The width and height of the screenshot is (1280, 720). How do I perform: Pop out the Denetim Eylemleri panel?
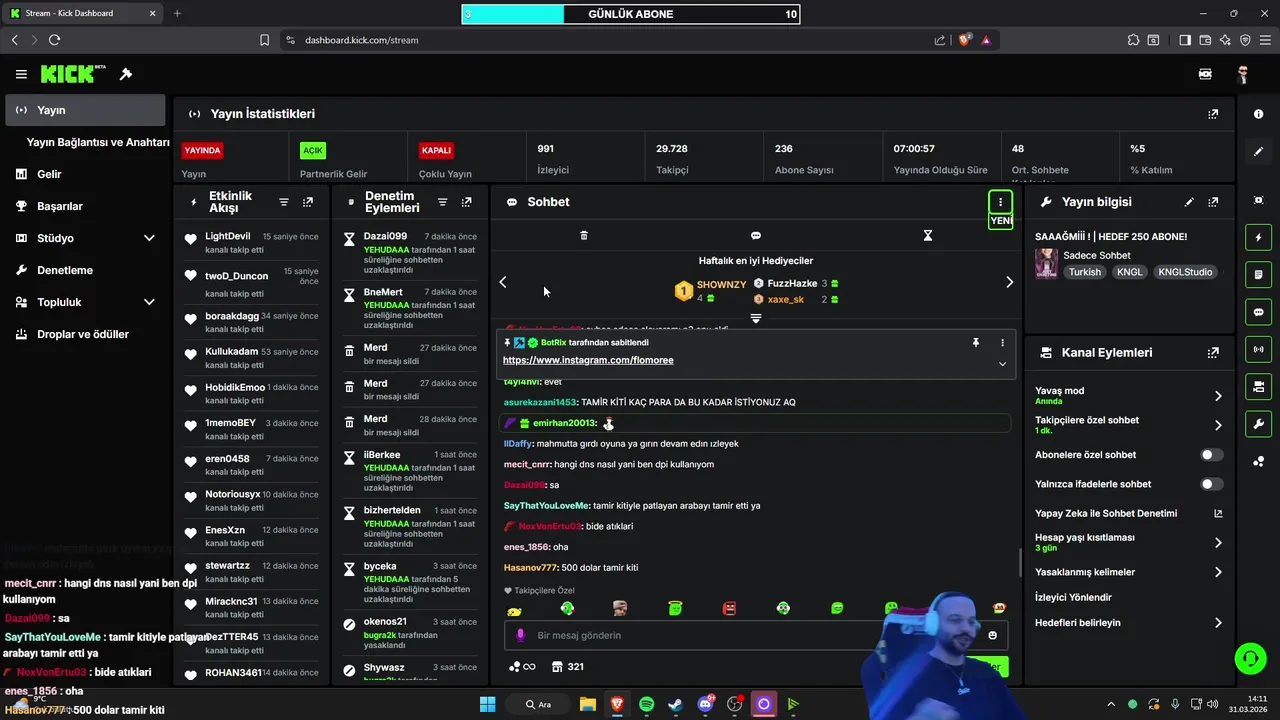click(467, 202)
